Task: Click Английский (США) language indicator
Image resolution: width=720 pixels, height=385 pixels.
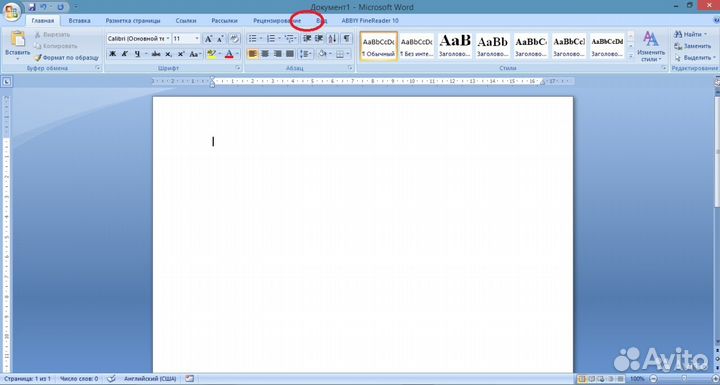Action: pyautogui.click(x=150, y=379)
